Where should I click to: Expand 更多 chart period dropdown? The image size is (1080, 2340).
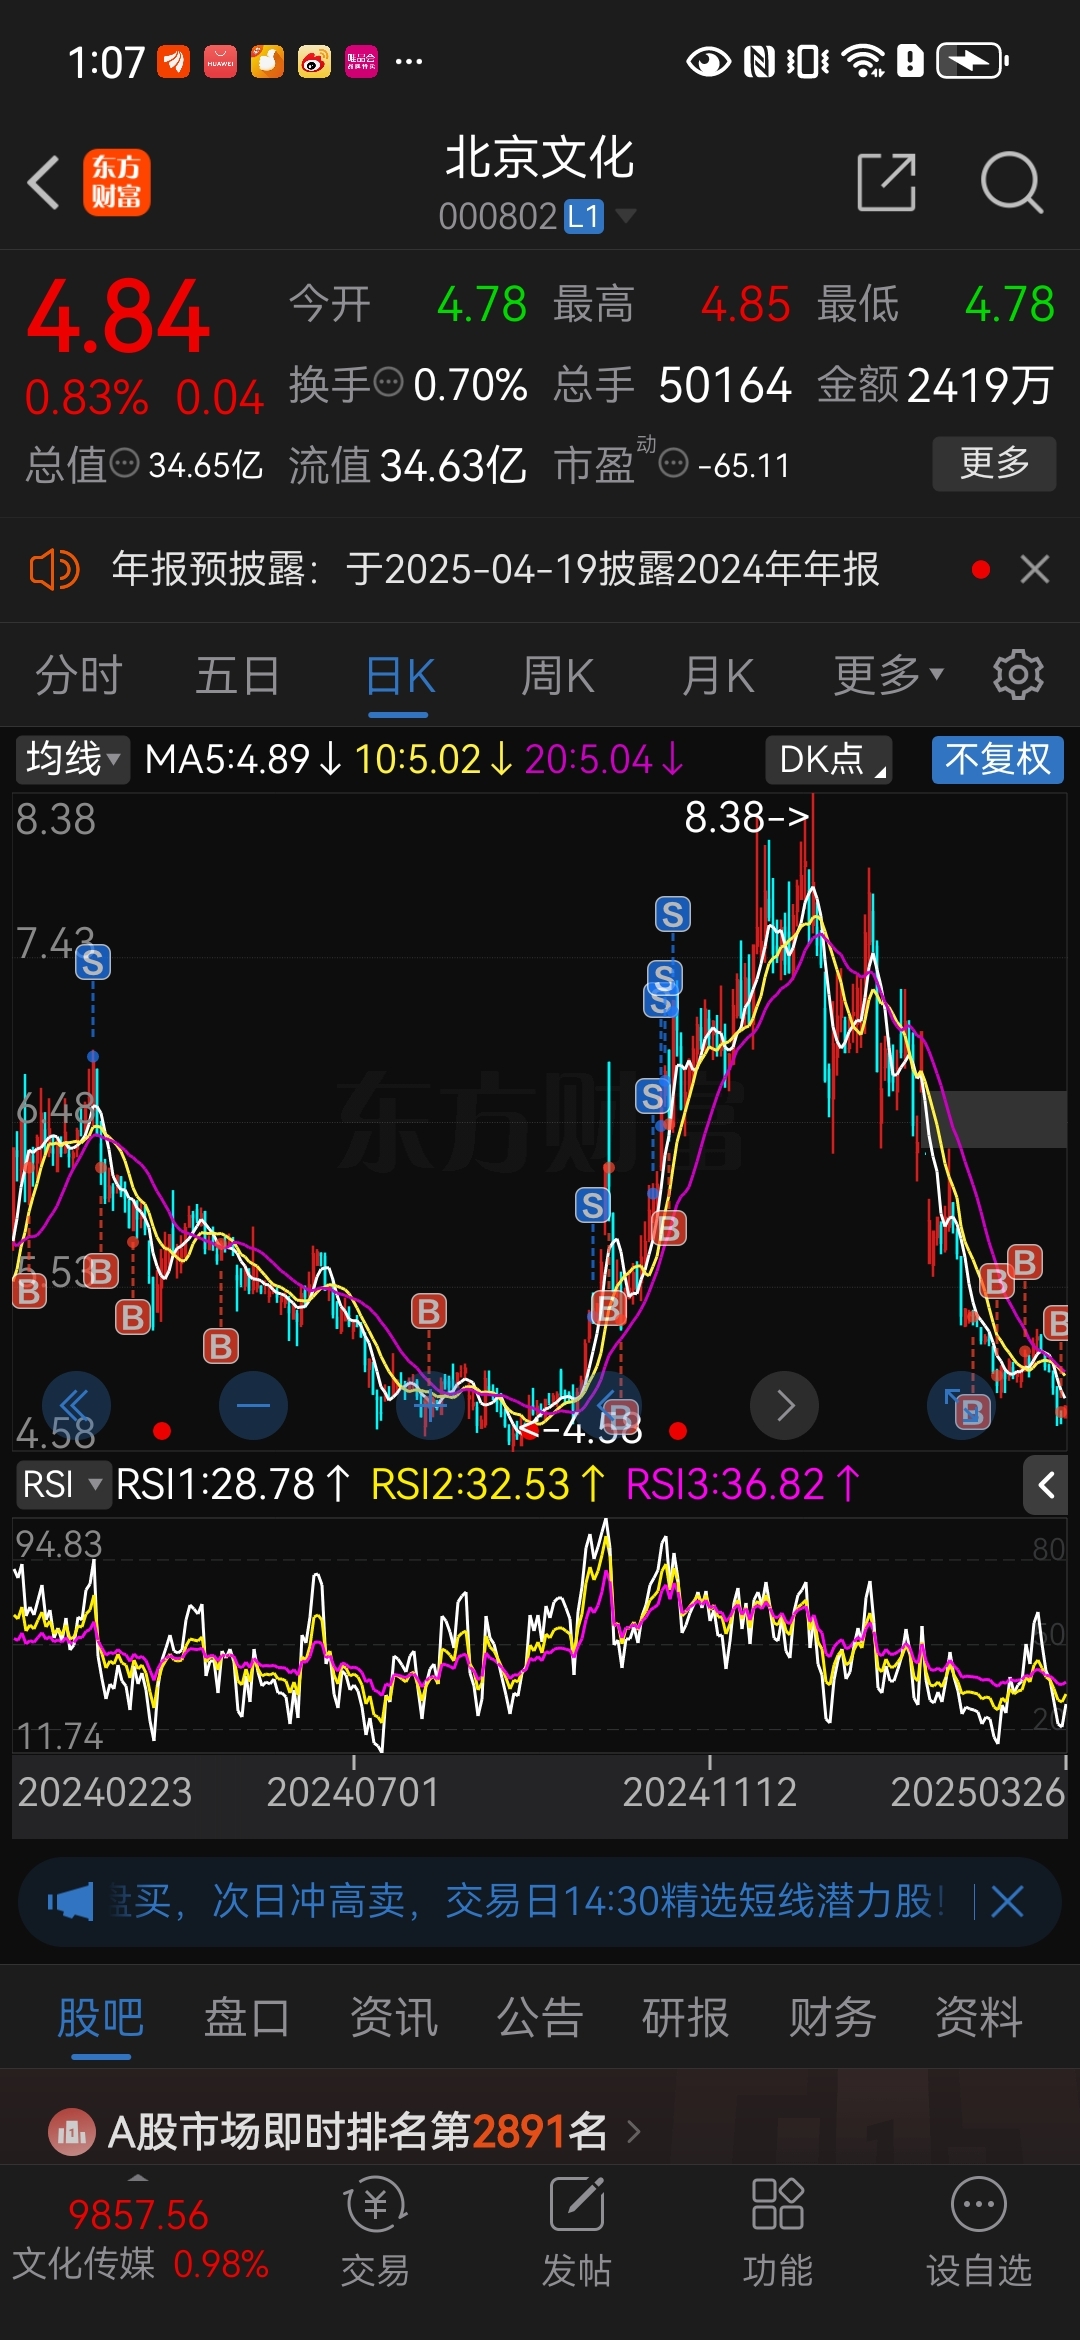888,676
